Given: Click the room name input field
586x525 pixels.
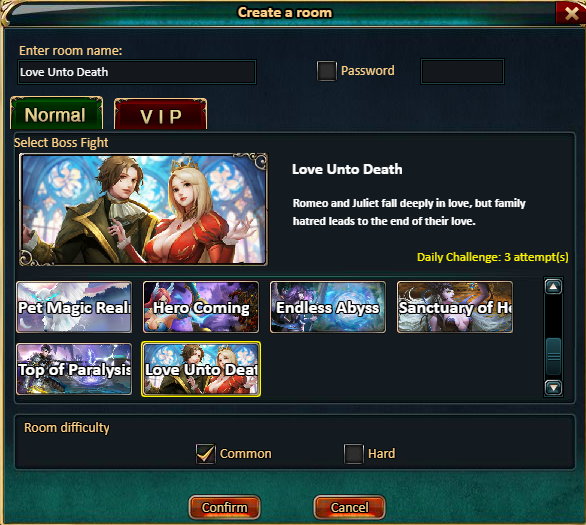Looking at the screenshot, I should (x=137, y=72).
